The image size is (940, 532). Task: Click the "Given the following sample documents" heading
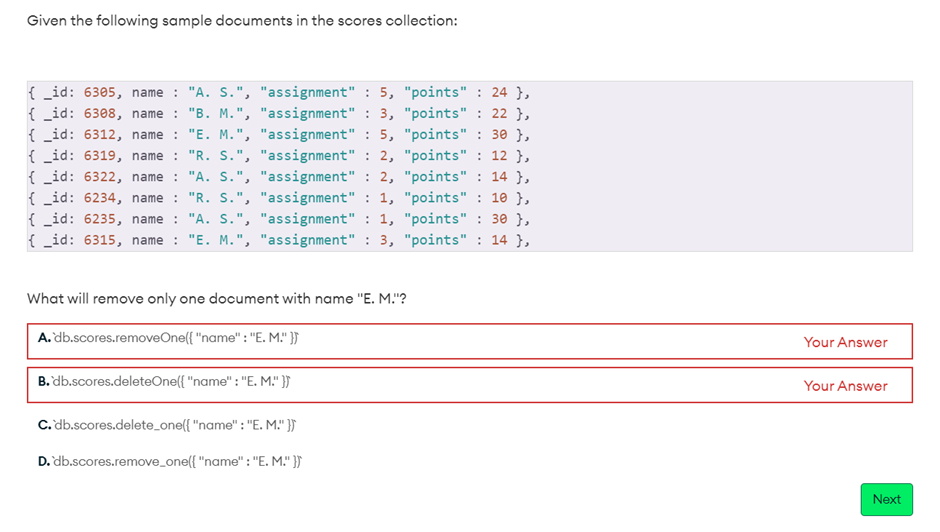[x=242, y=21]
